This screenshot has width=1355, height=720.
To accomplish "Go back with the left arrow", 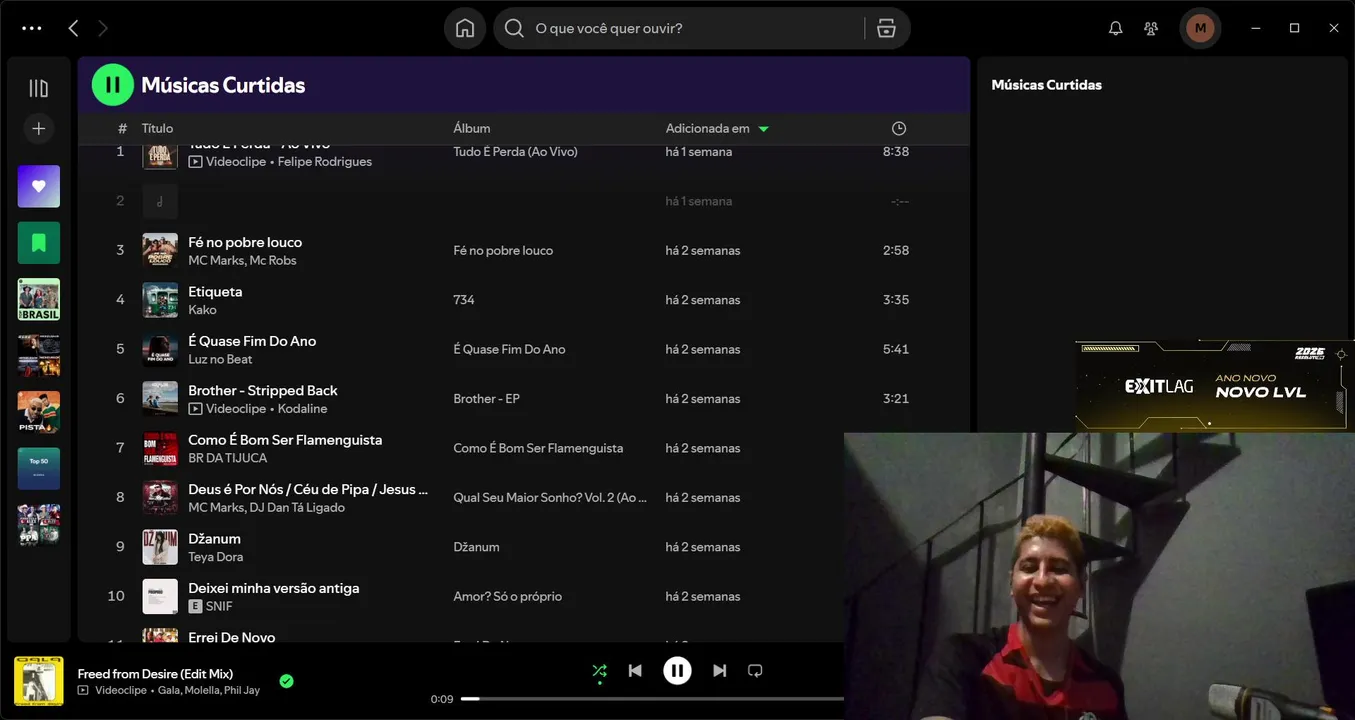I will pyautogui.click(x=73, y=28).
